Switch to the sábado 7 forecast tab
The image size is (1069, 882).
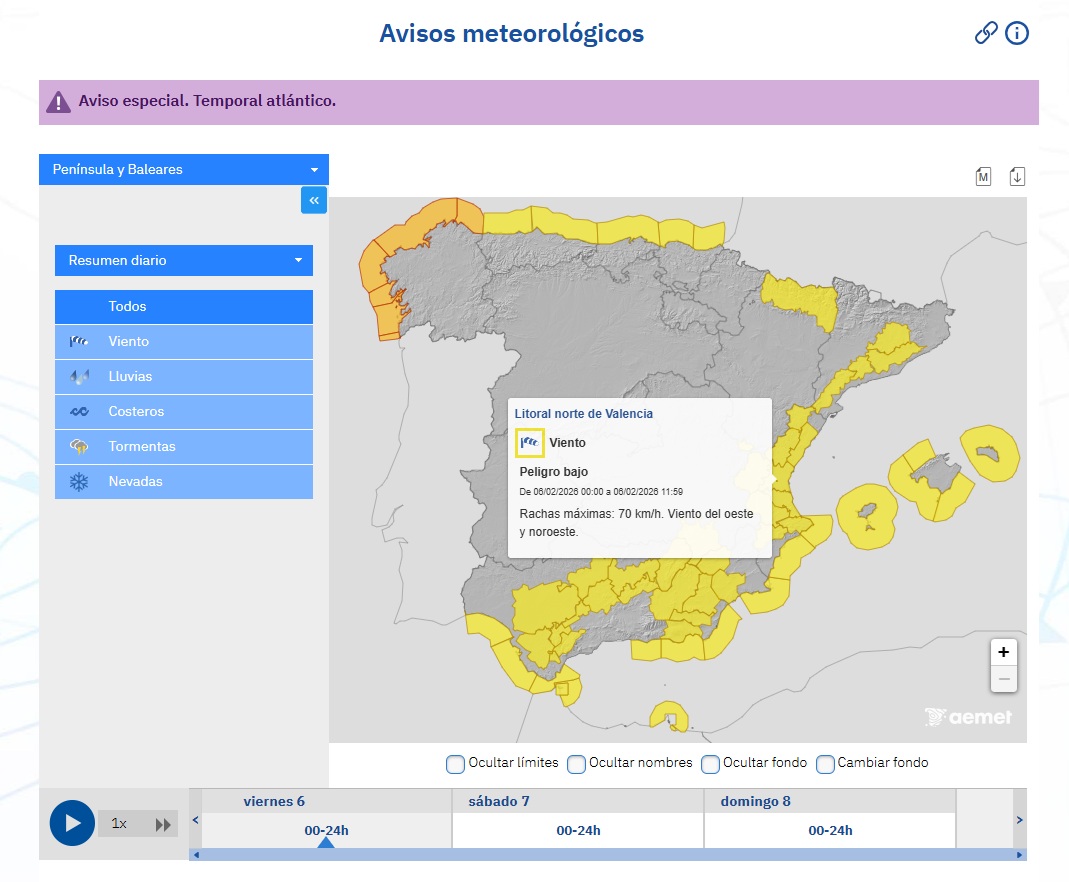(x=577, y=815)
